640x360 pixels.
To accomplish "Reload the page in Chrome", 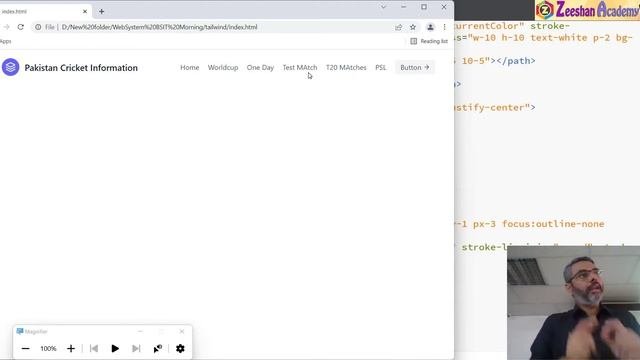I will click(x=20, y=27).
